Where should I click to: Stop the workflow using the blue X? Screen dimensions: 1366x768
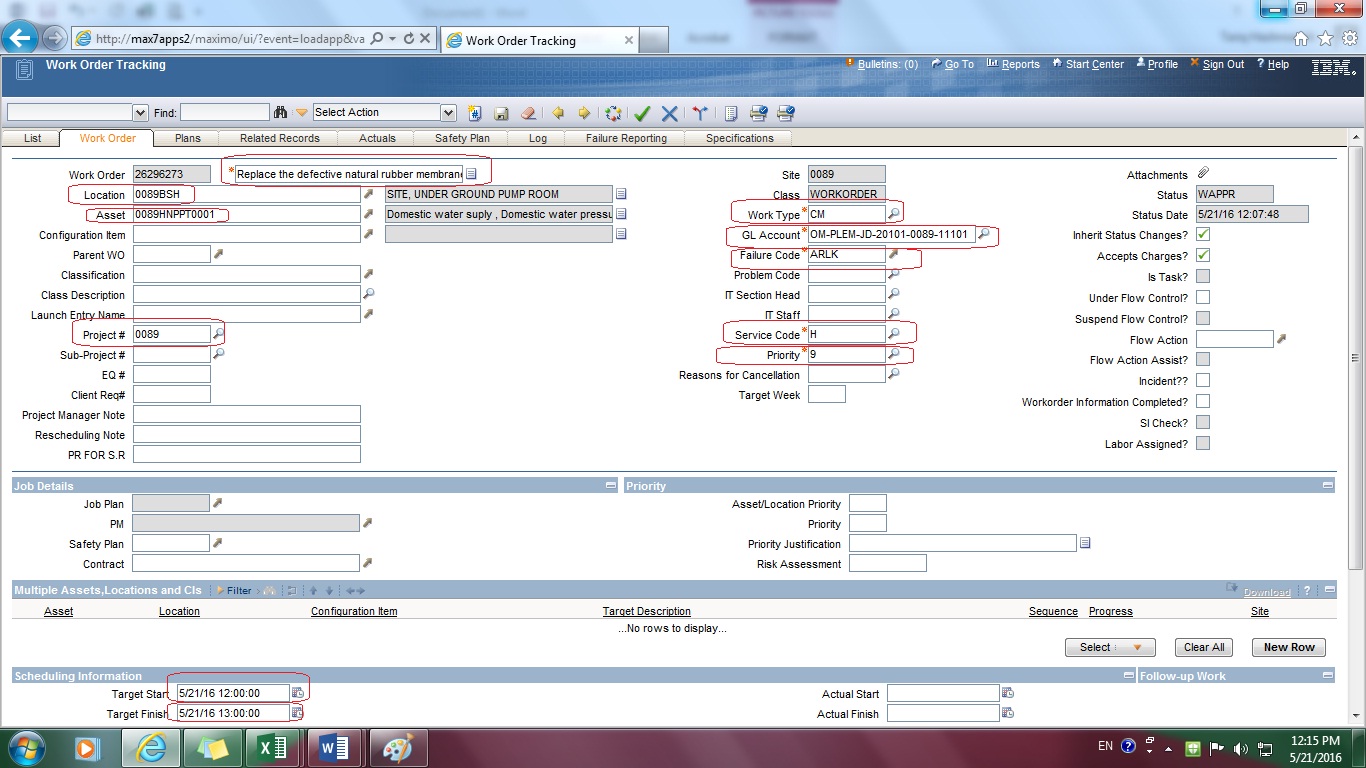click(669, 113)
